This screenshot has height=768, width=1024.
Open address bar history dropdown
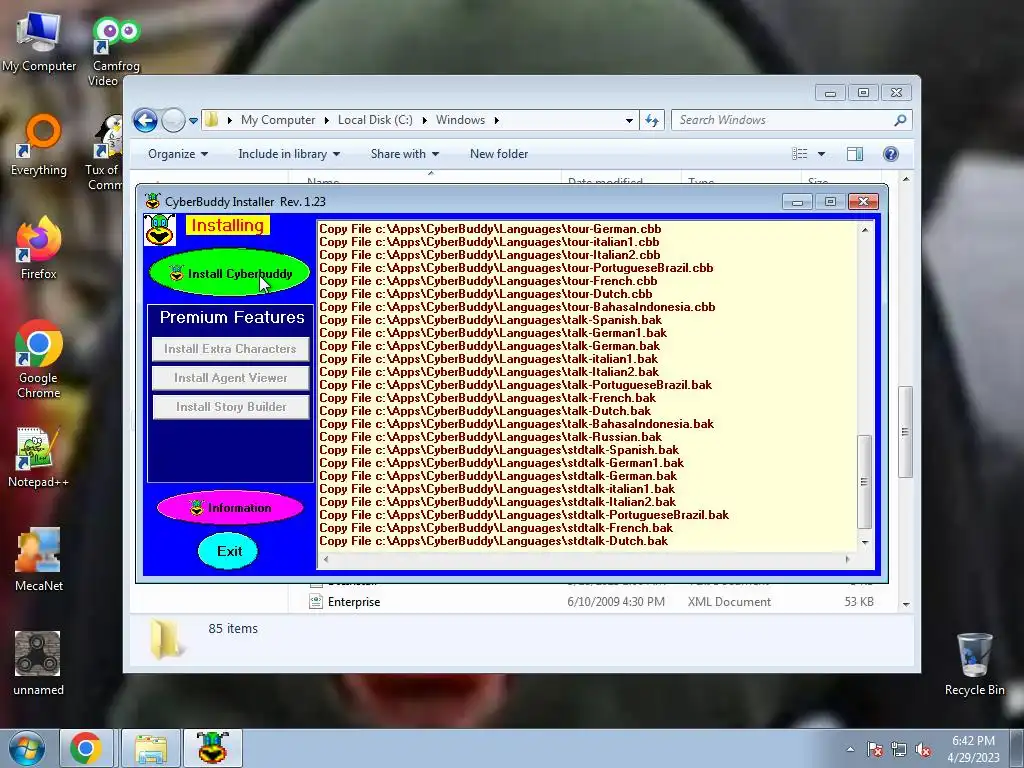(x=629, y=120)
